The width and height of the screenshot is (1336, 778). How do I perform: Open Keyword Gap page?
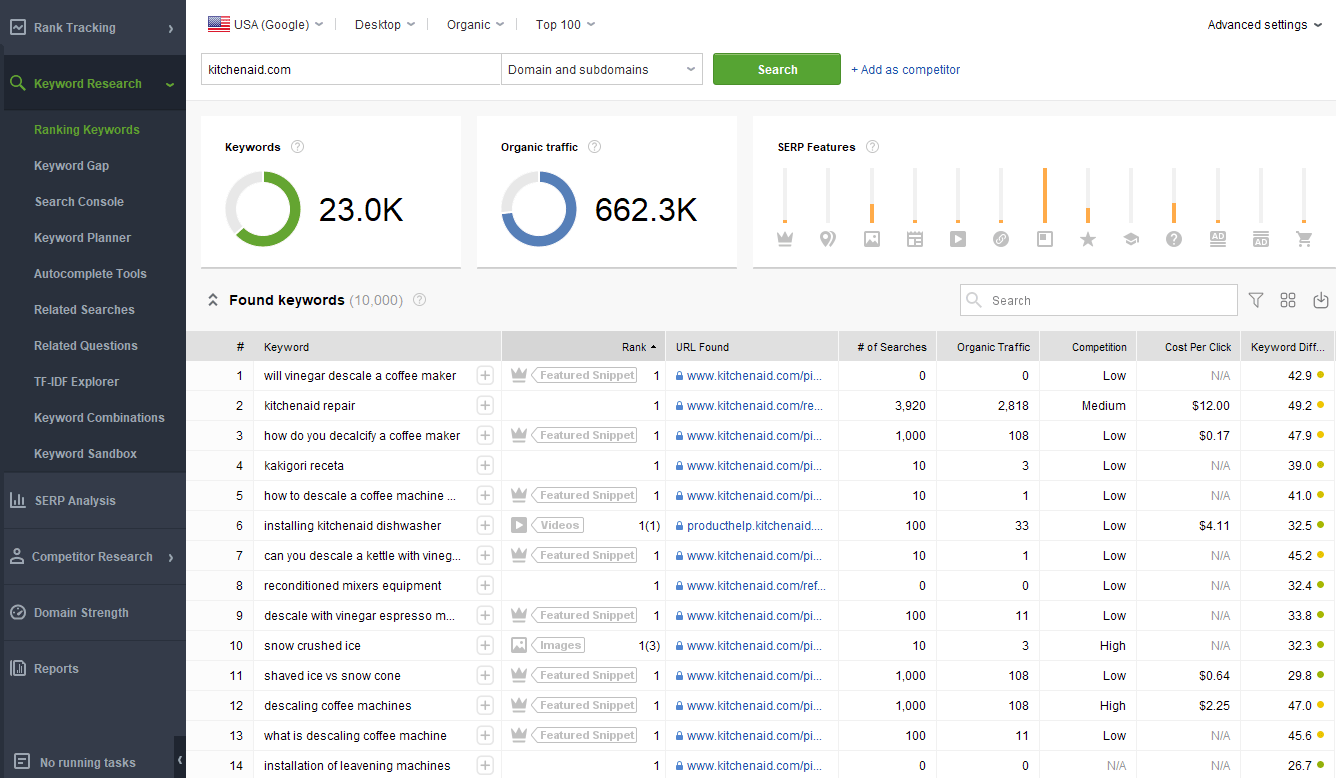[71, 166]
